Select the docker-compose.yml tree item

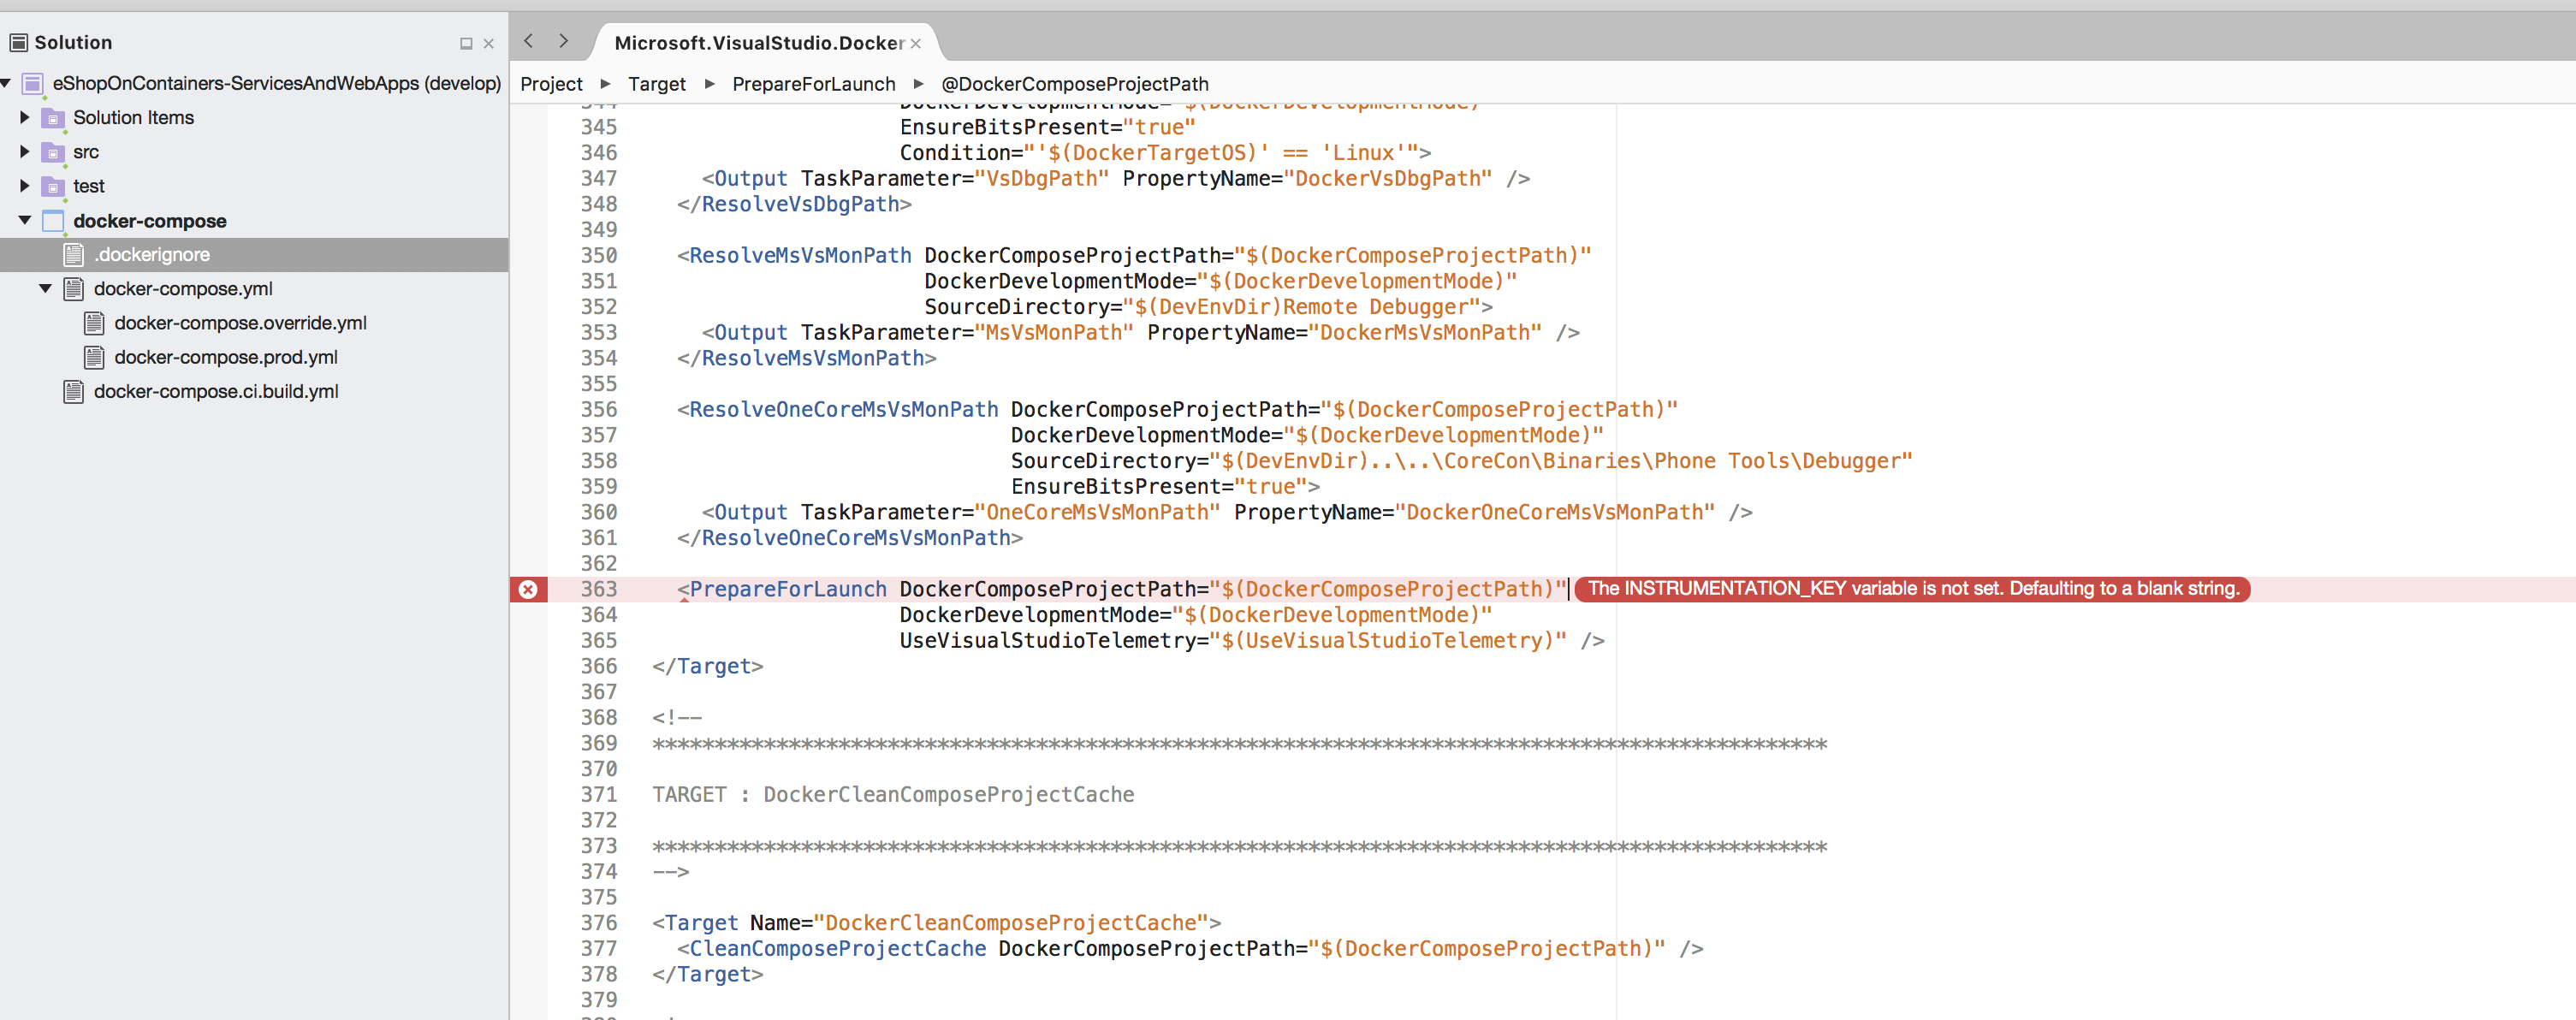(183, 289)
